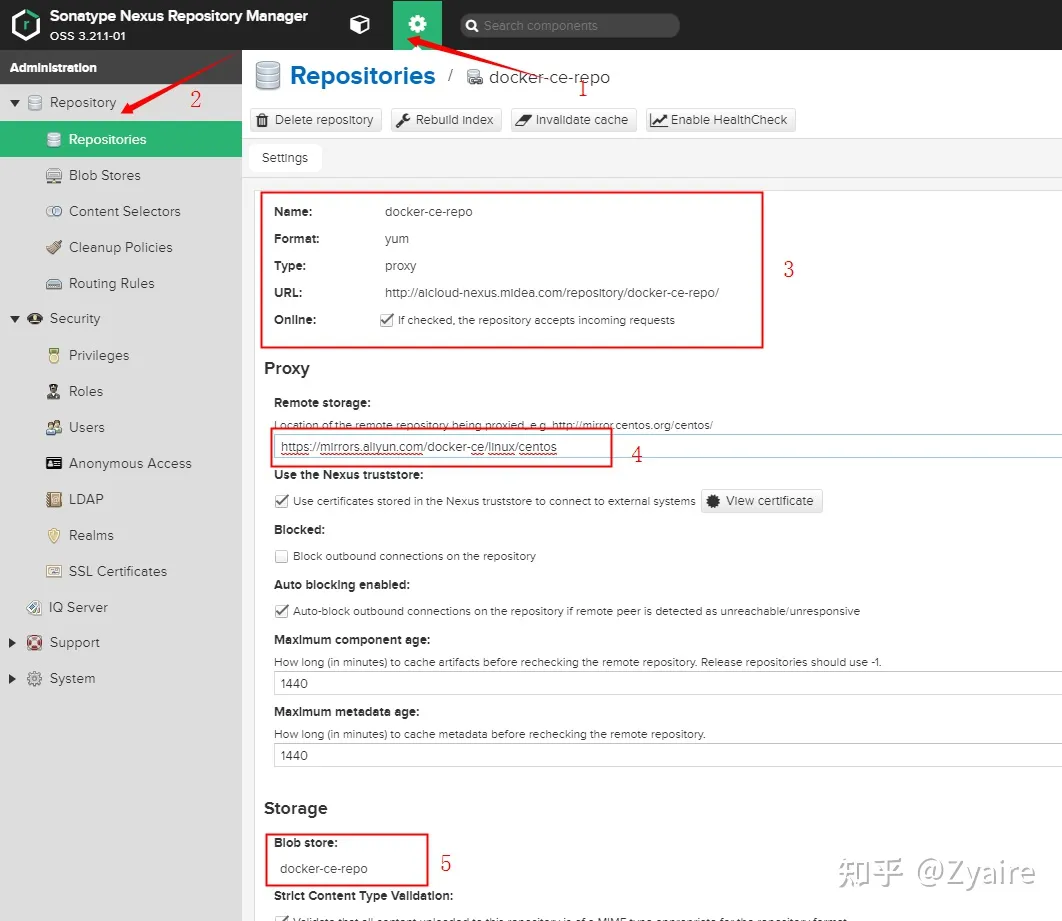1062x921 pixels.
Task: Toggle Auto-block outbound connections checkbox
Action: point(282,612)
